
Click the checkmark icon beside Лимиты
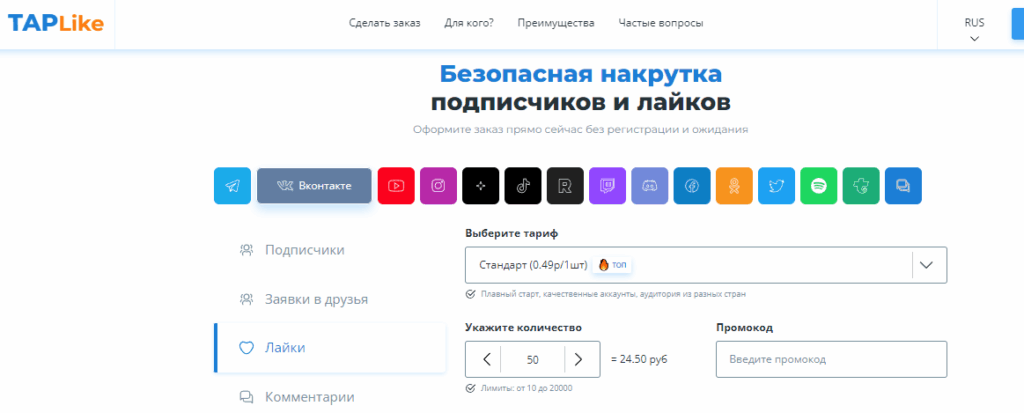pos(470,388)
